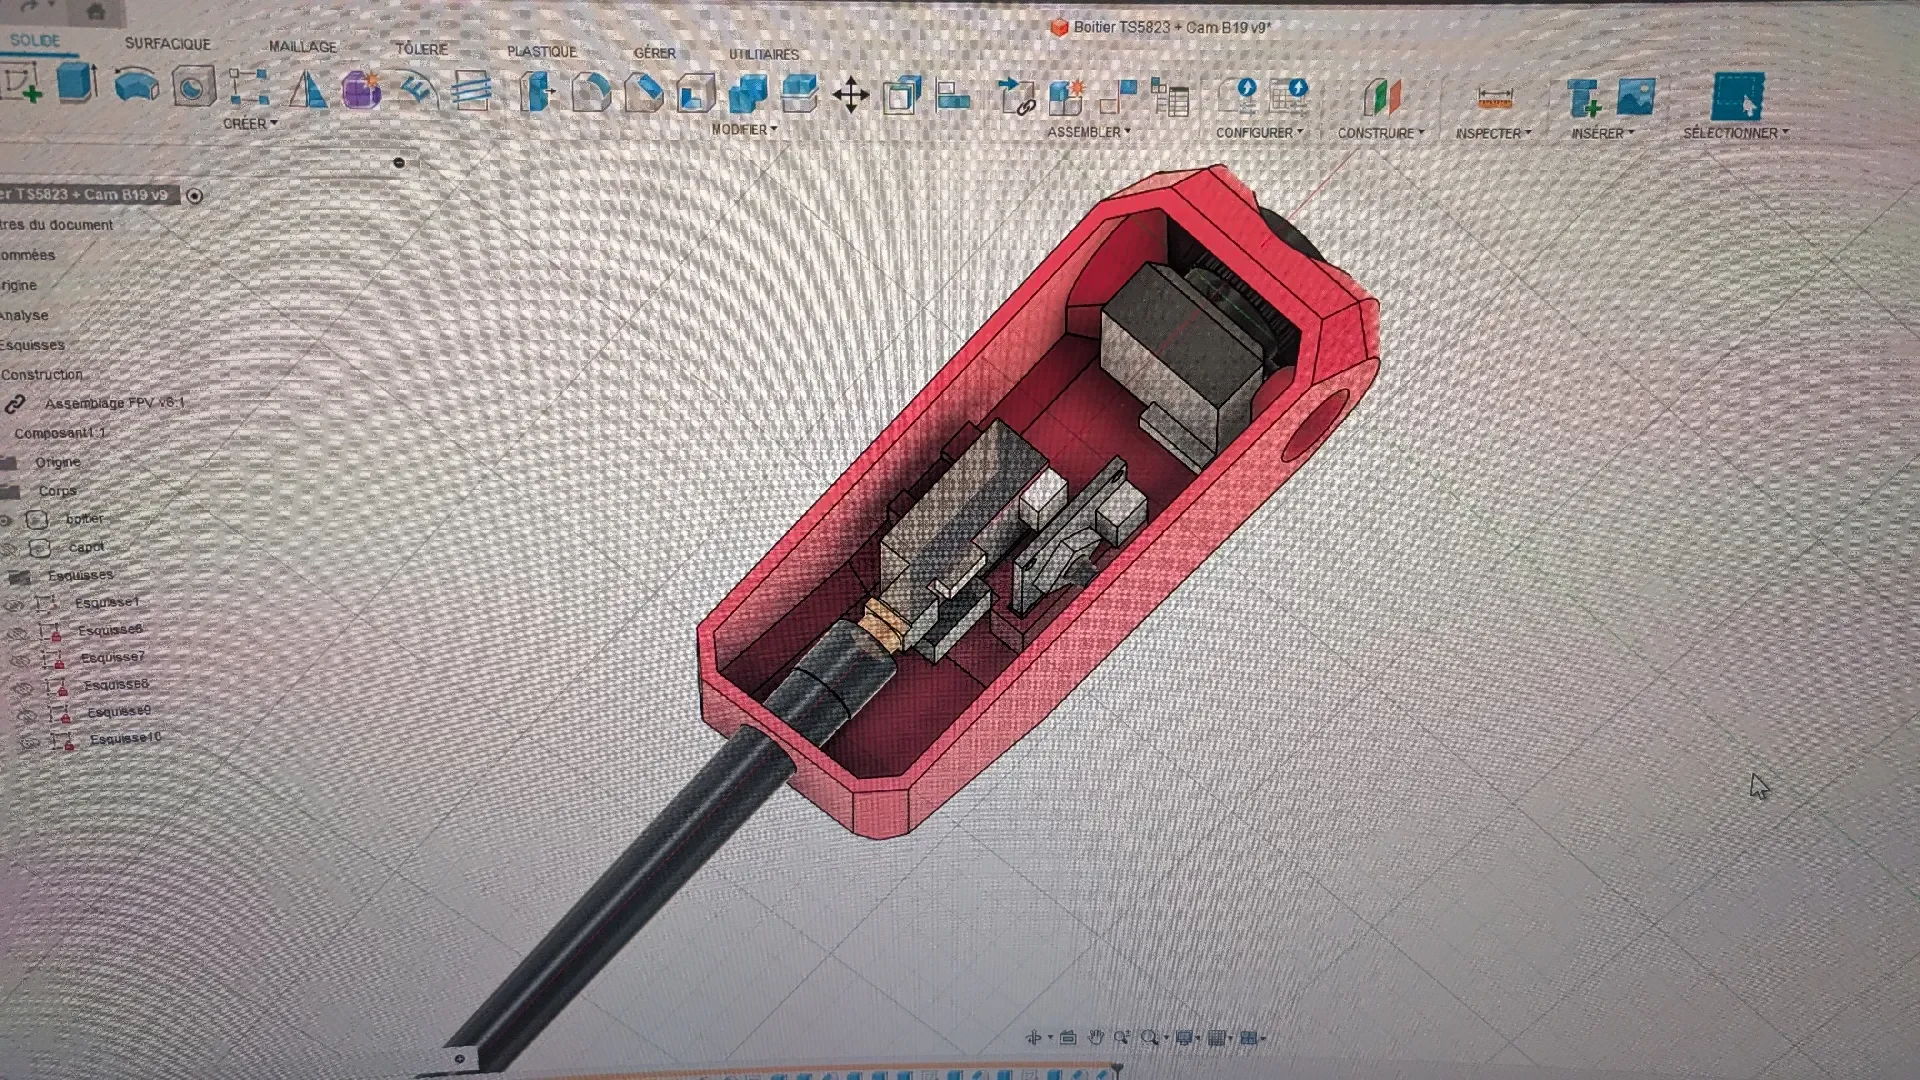Click the browser panel collapse dot

point(399,162)
